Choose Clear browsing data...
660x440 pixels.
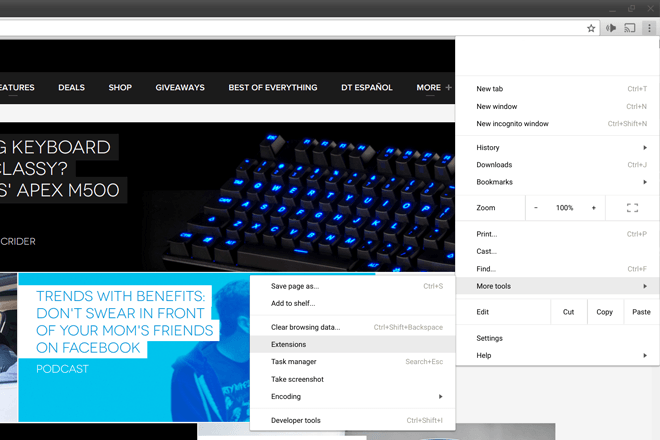coord(353,327)
